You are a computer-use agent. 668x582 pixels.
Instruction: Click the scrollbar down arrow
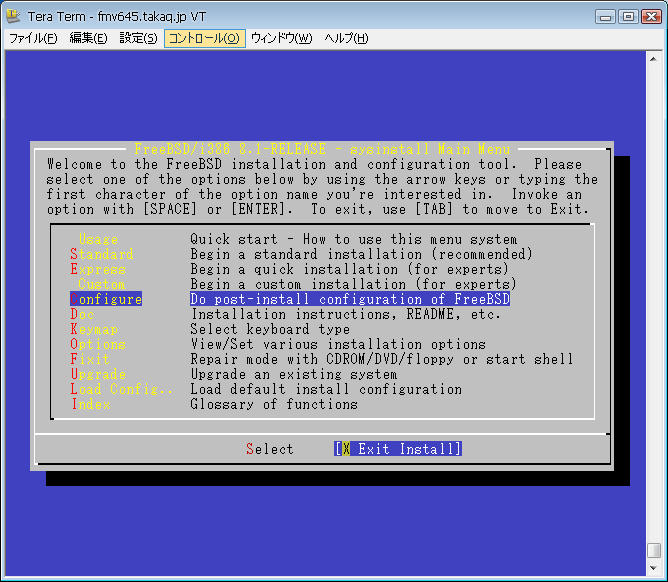point(653,568)
